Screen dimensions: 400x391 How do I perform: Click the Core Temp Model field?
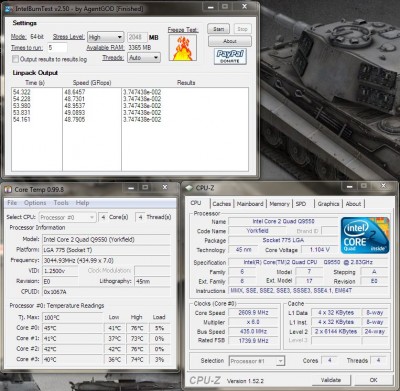(106, 240)
